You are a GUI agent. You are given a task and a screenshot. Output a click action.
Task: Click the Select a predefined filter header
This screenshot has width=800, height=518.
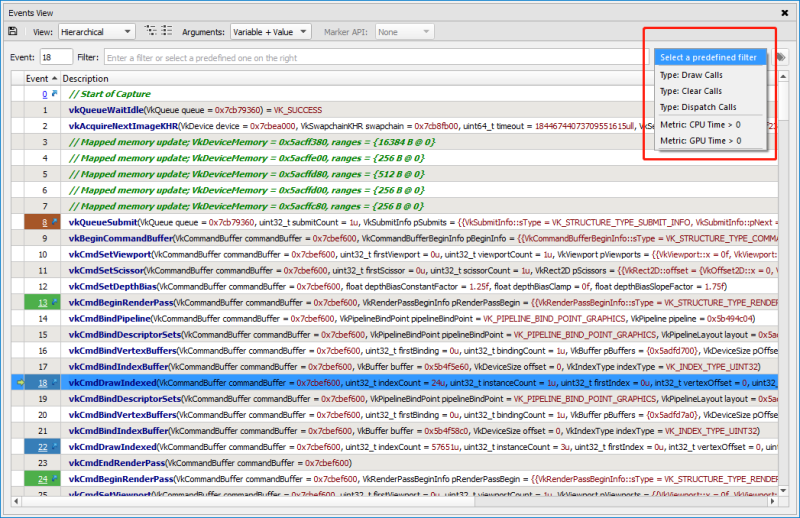point(710,57)
